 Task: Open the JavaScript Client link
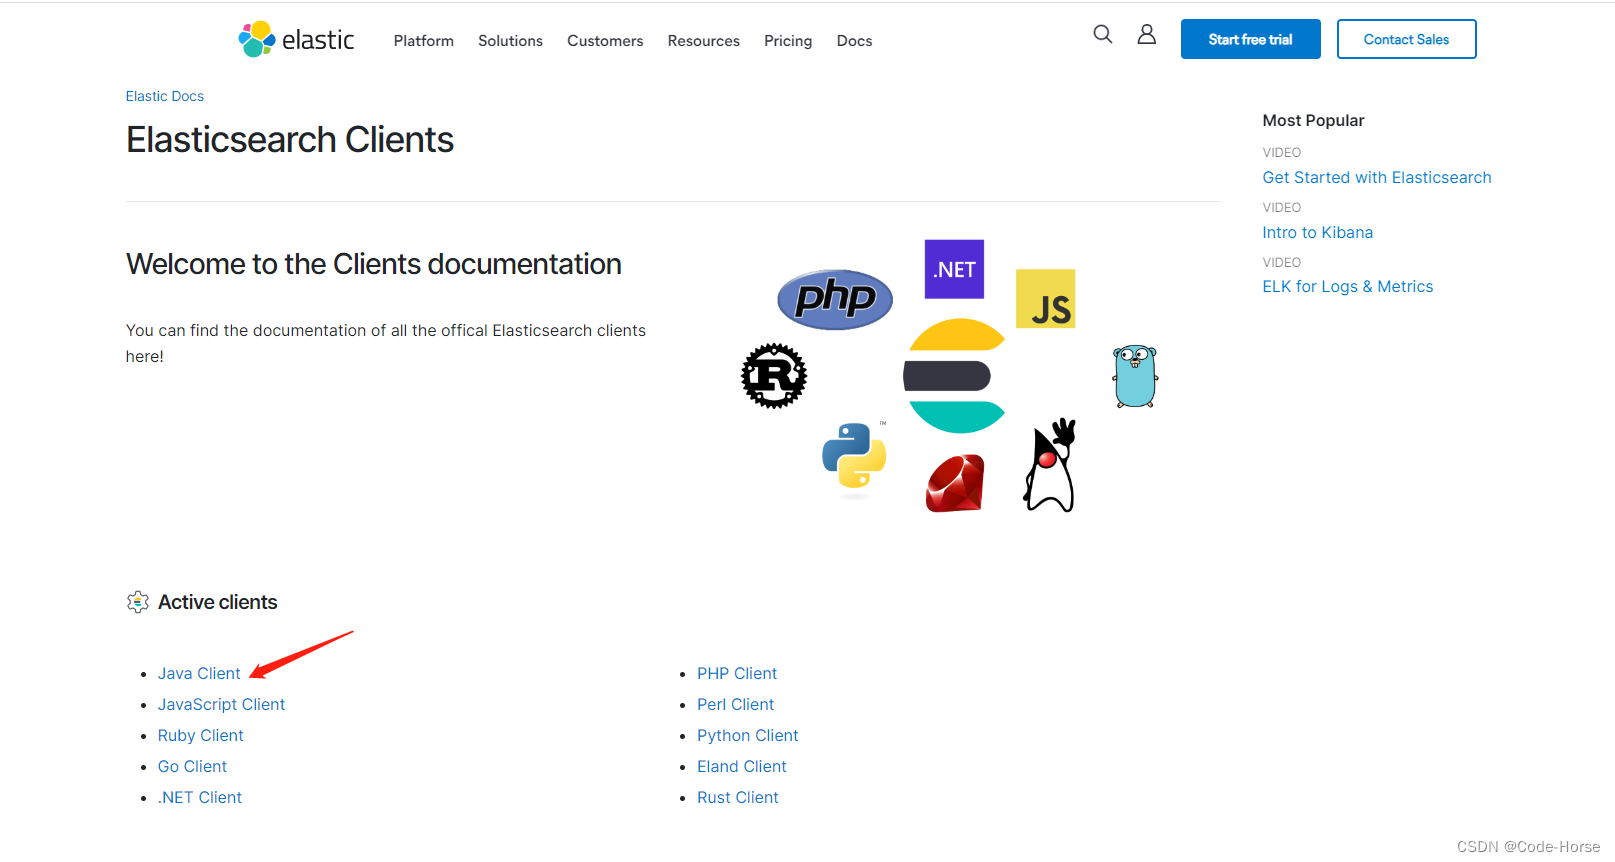click(x=221, y=704)
